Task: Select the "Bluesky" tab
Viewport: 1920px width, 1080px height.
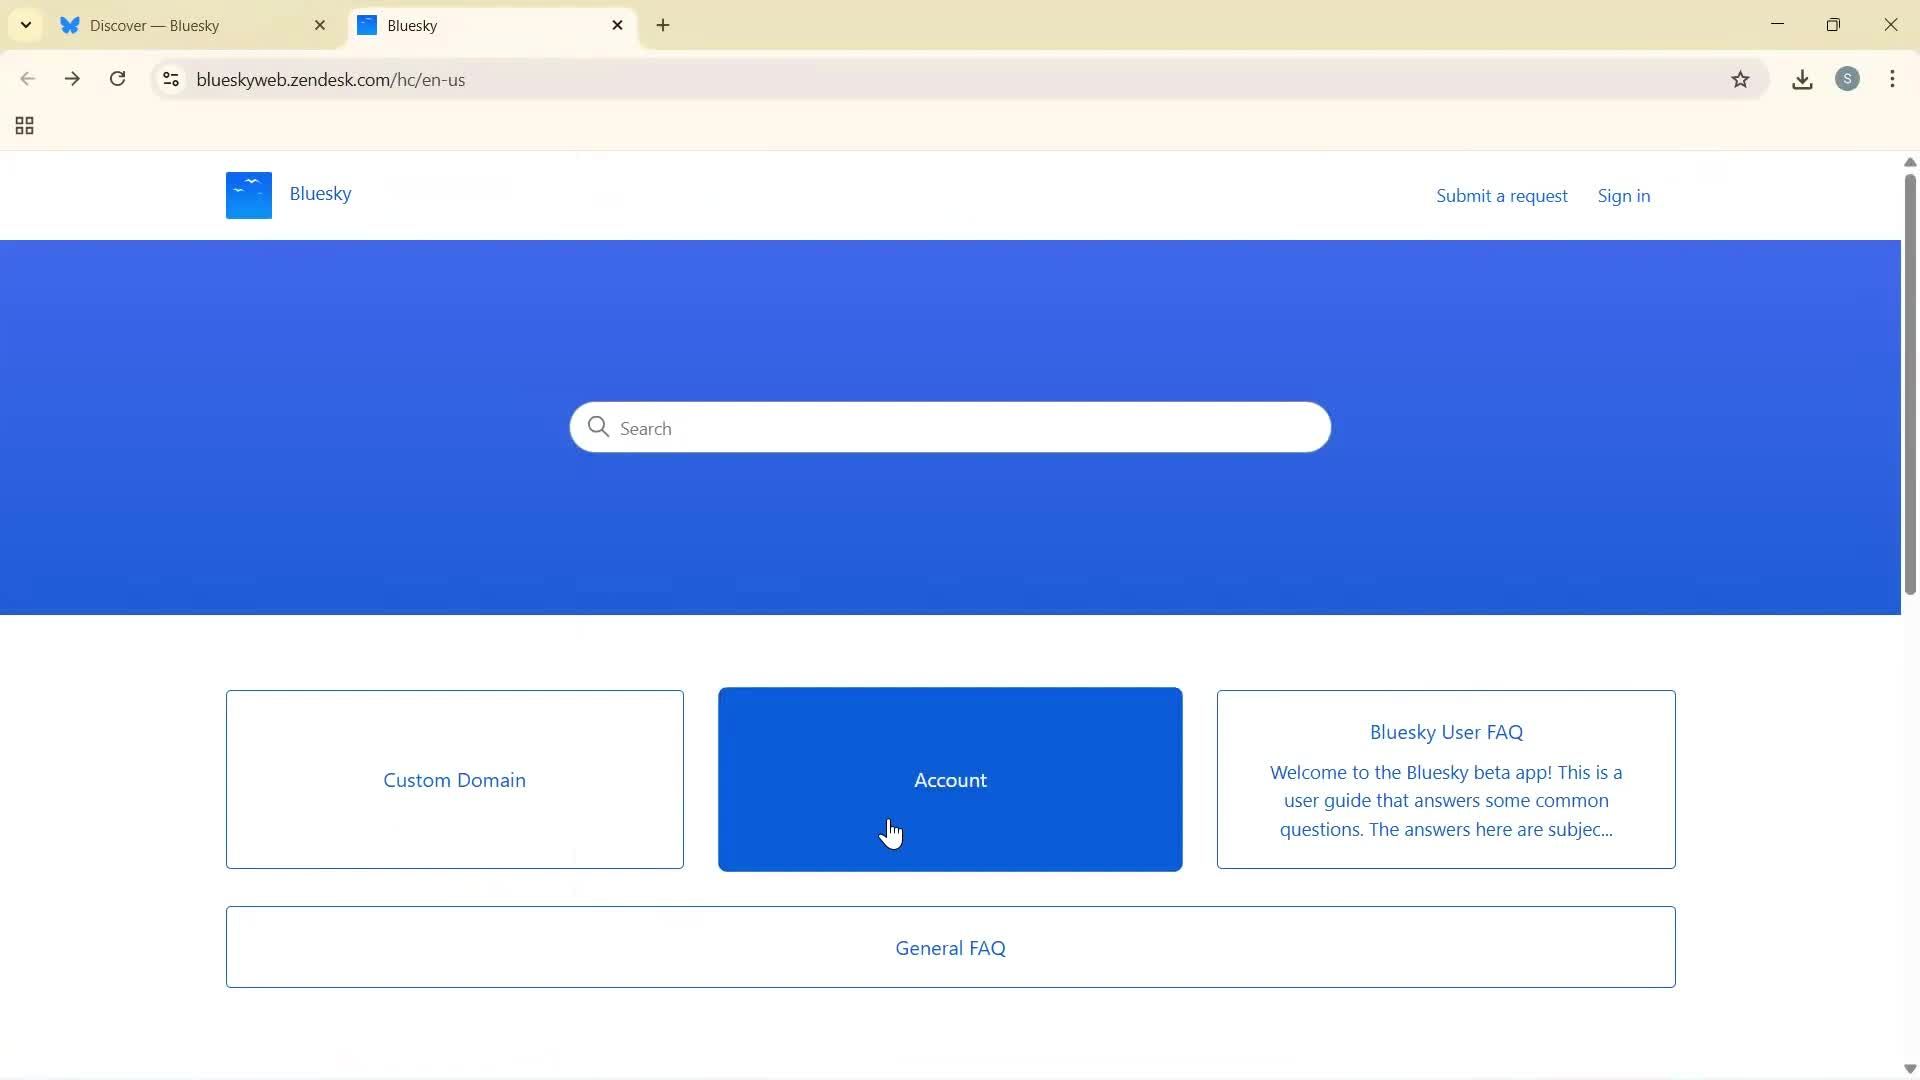Action: click(470, 25)
